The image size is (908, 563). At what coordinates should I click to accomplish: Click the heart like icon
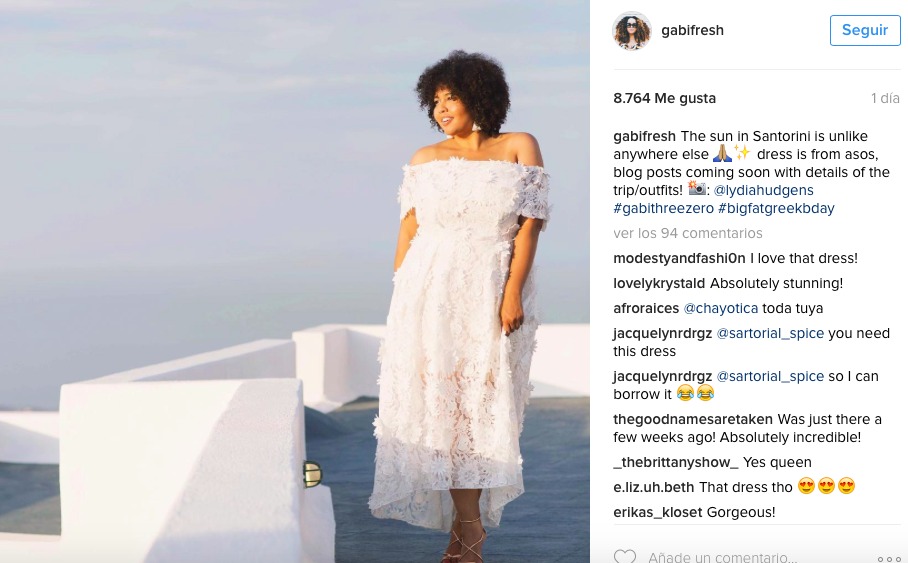point(624,557)
